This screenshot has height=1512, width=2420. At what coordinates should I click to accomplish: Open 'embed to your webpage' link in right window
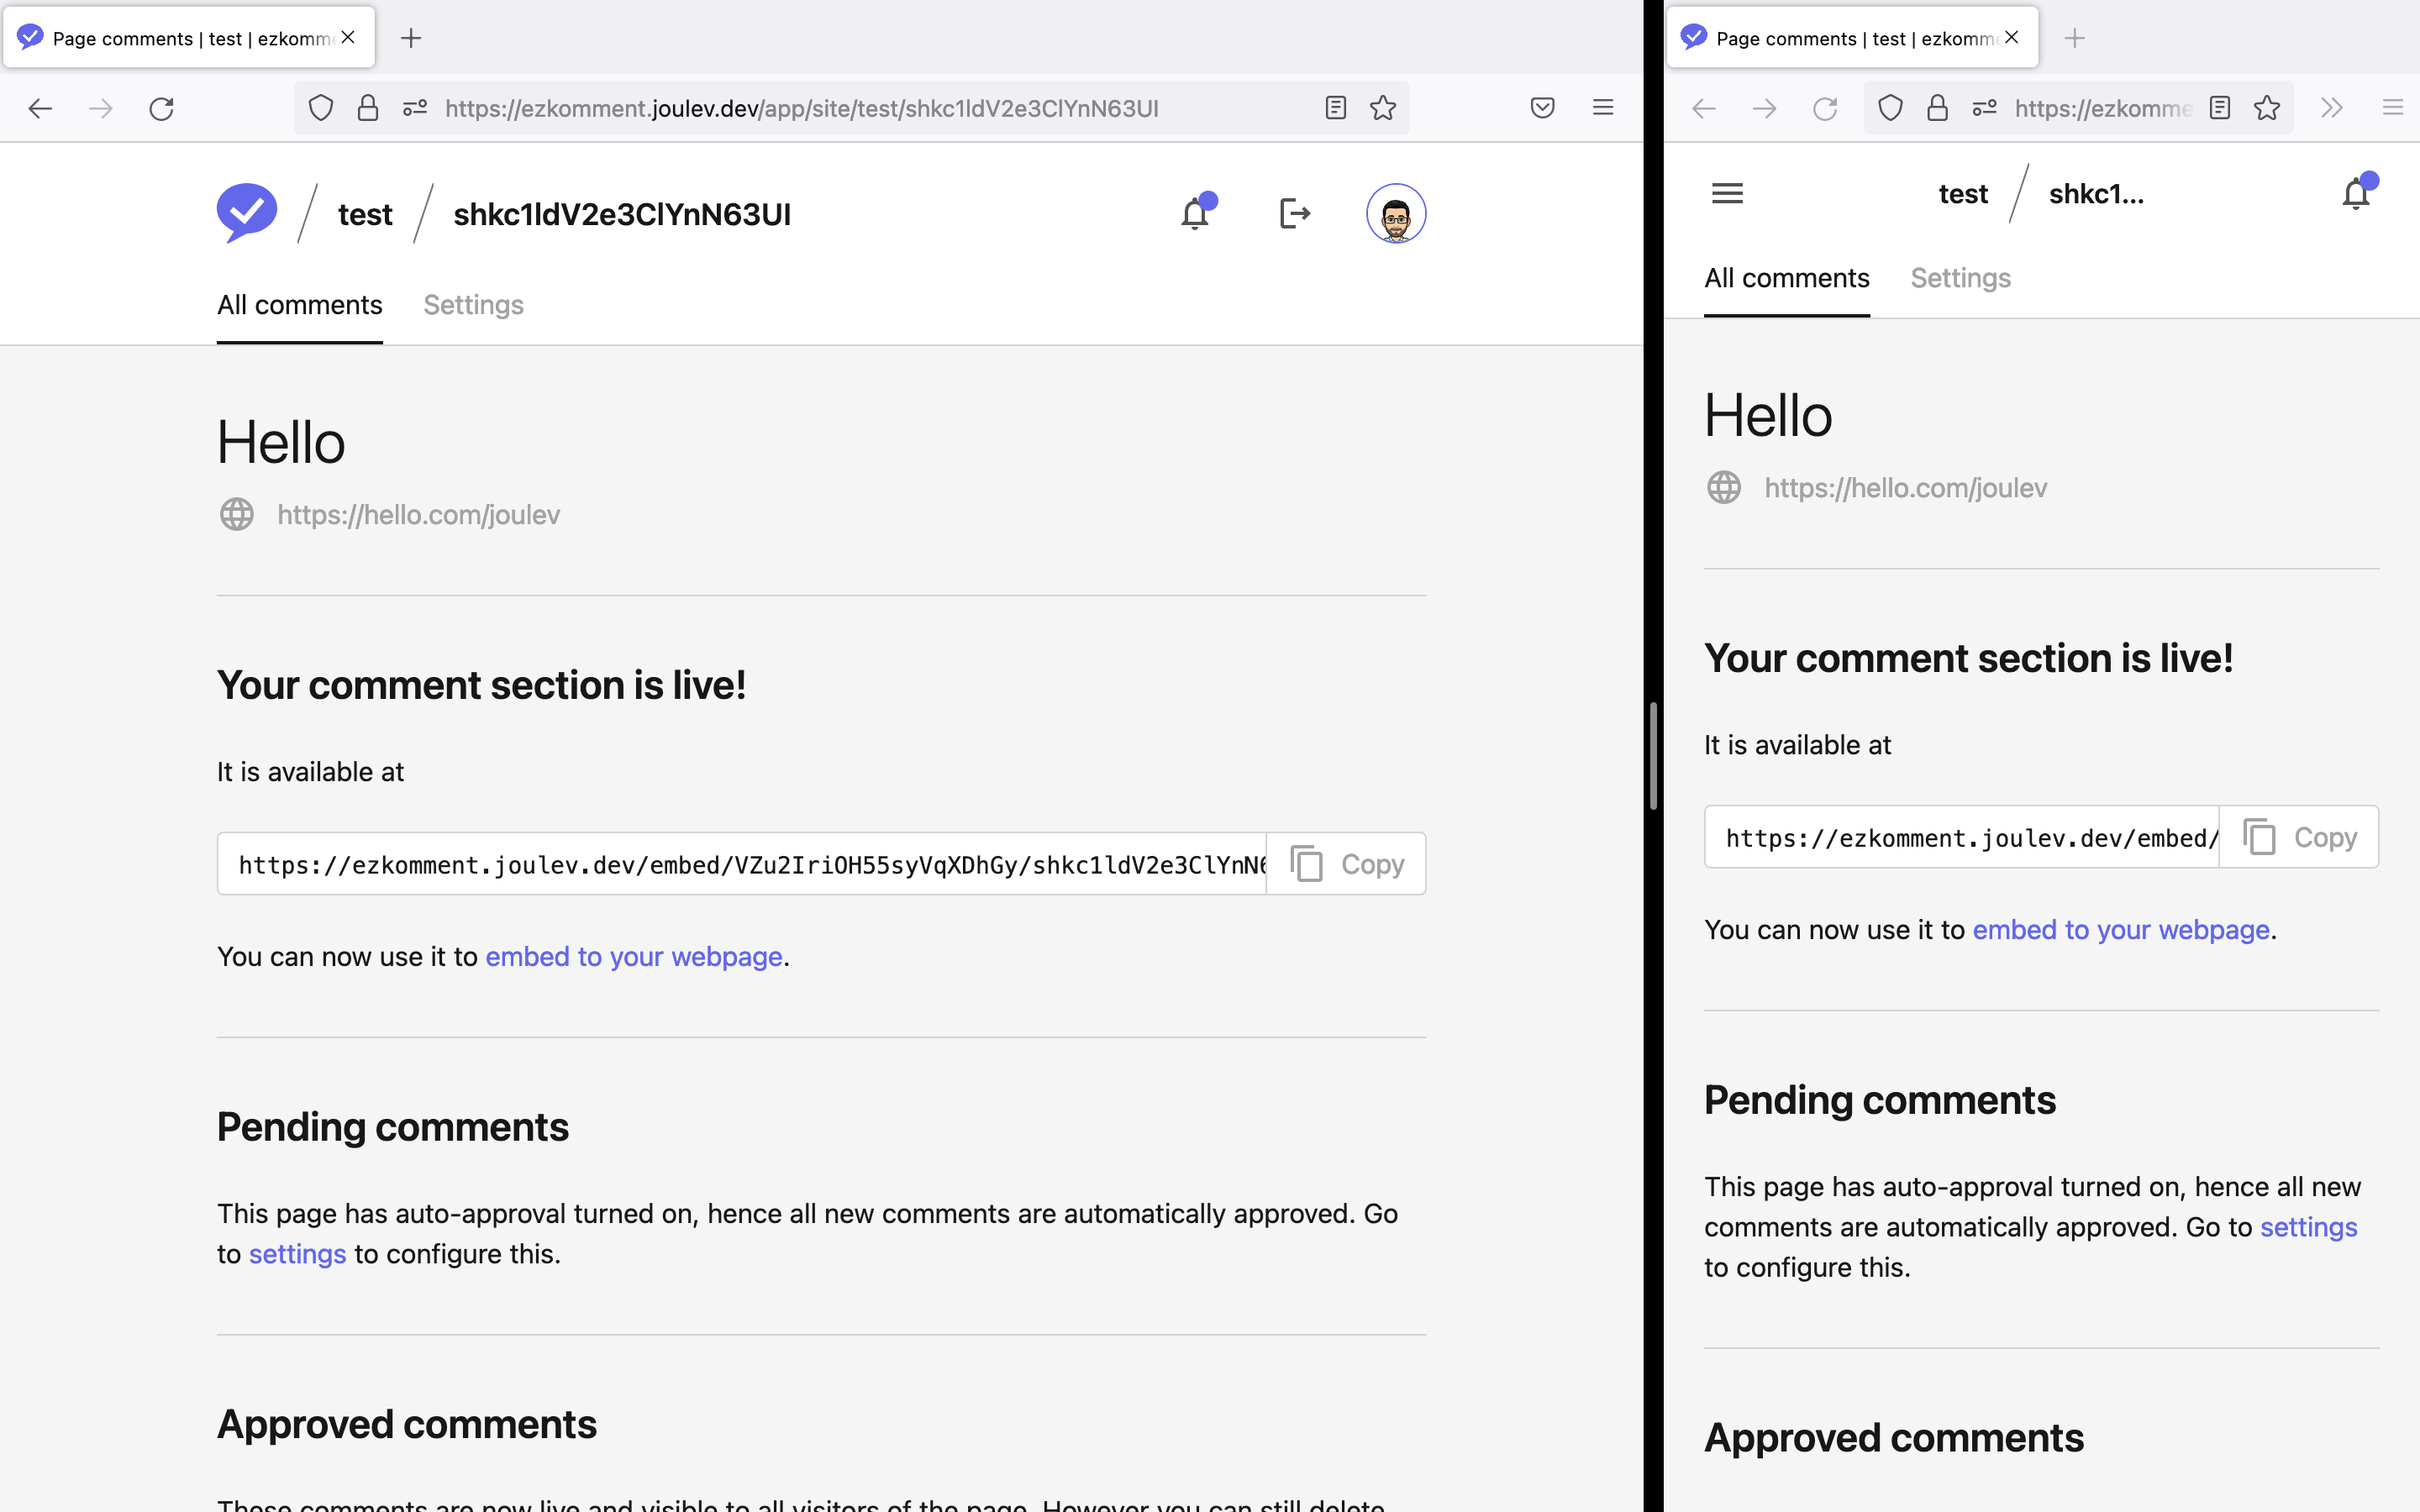[2121, 930]
